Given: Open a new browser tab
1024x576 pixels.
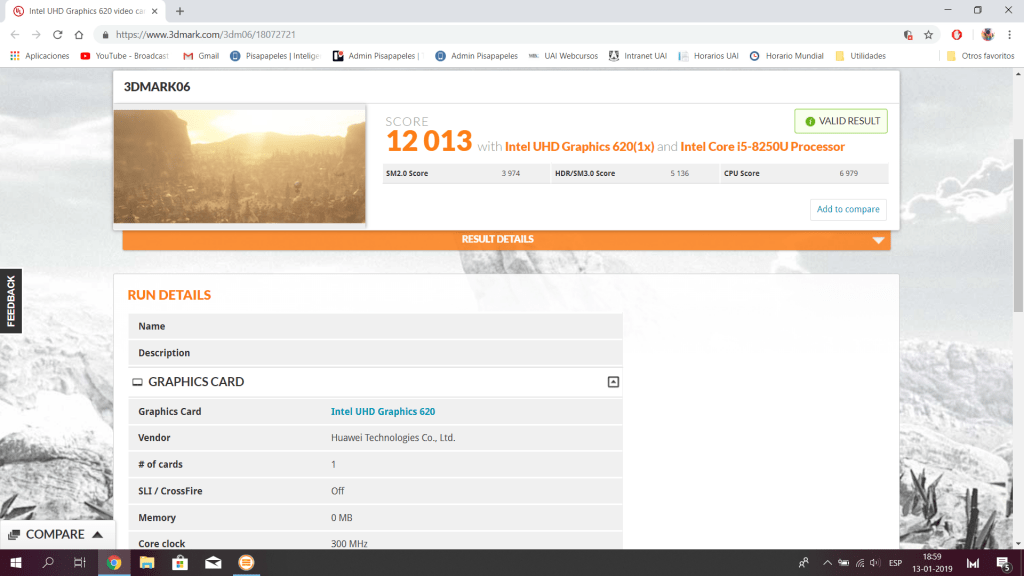Looking at the screenshot, I should point(180,11).
